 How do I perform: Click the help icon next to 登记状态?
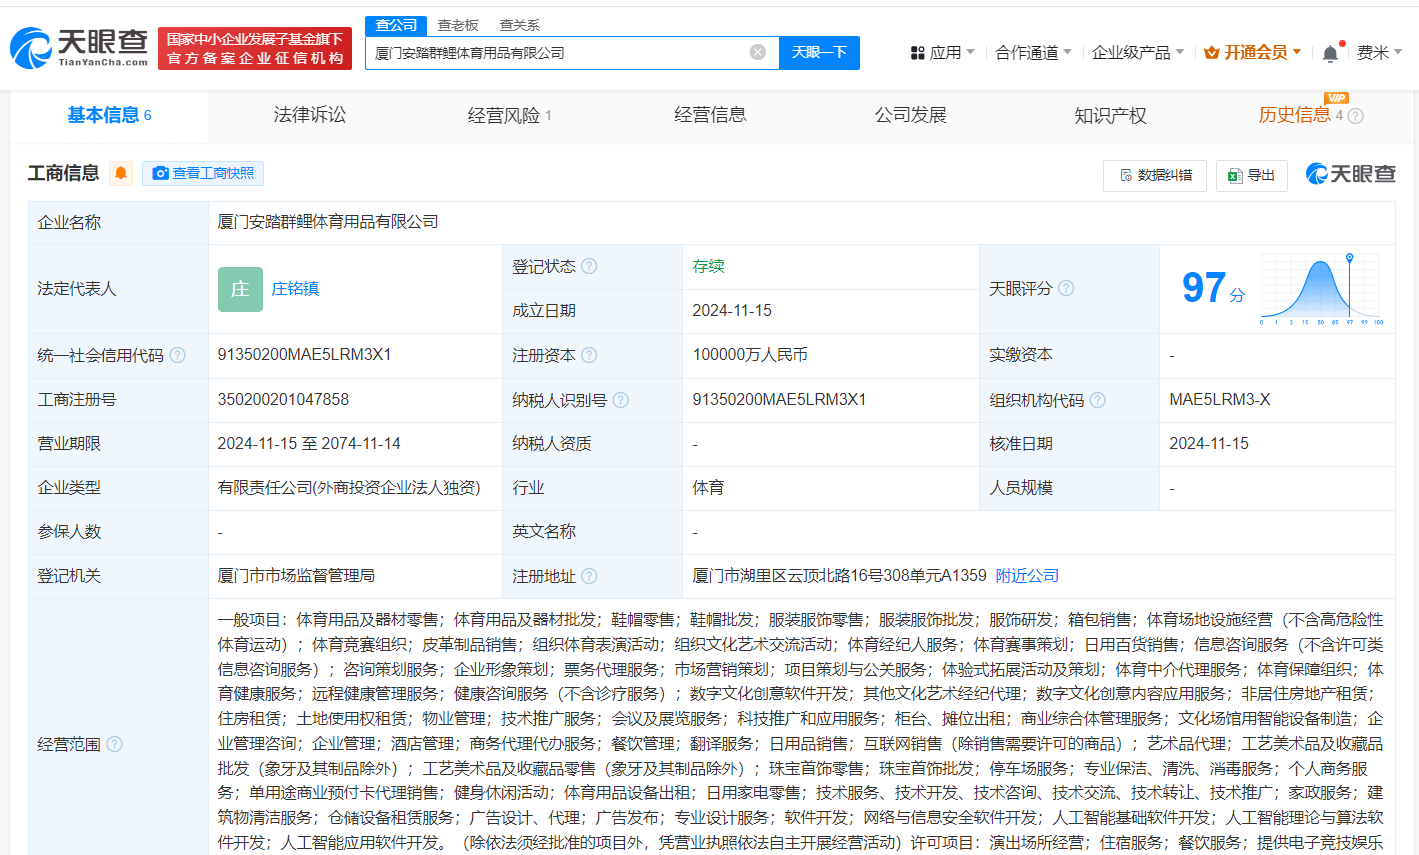pos(589,266)
